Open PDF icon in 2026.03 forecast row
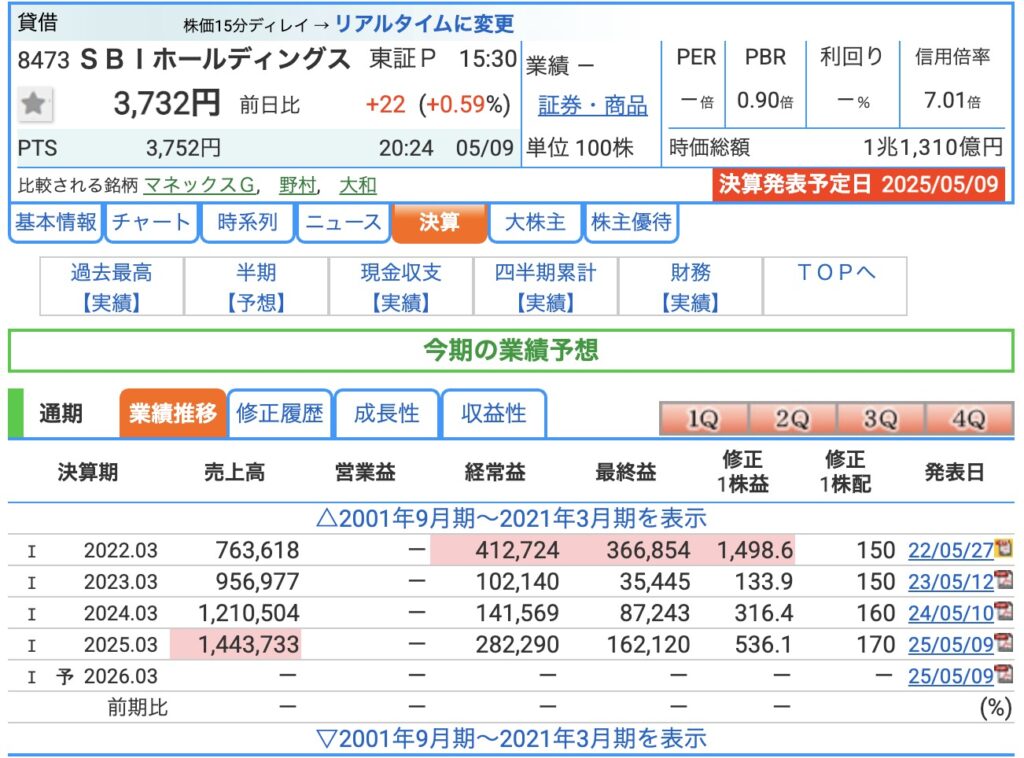Viewport: 1024px width, 758px height. click(1004, 674)
